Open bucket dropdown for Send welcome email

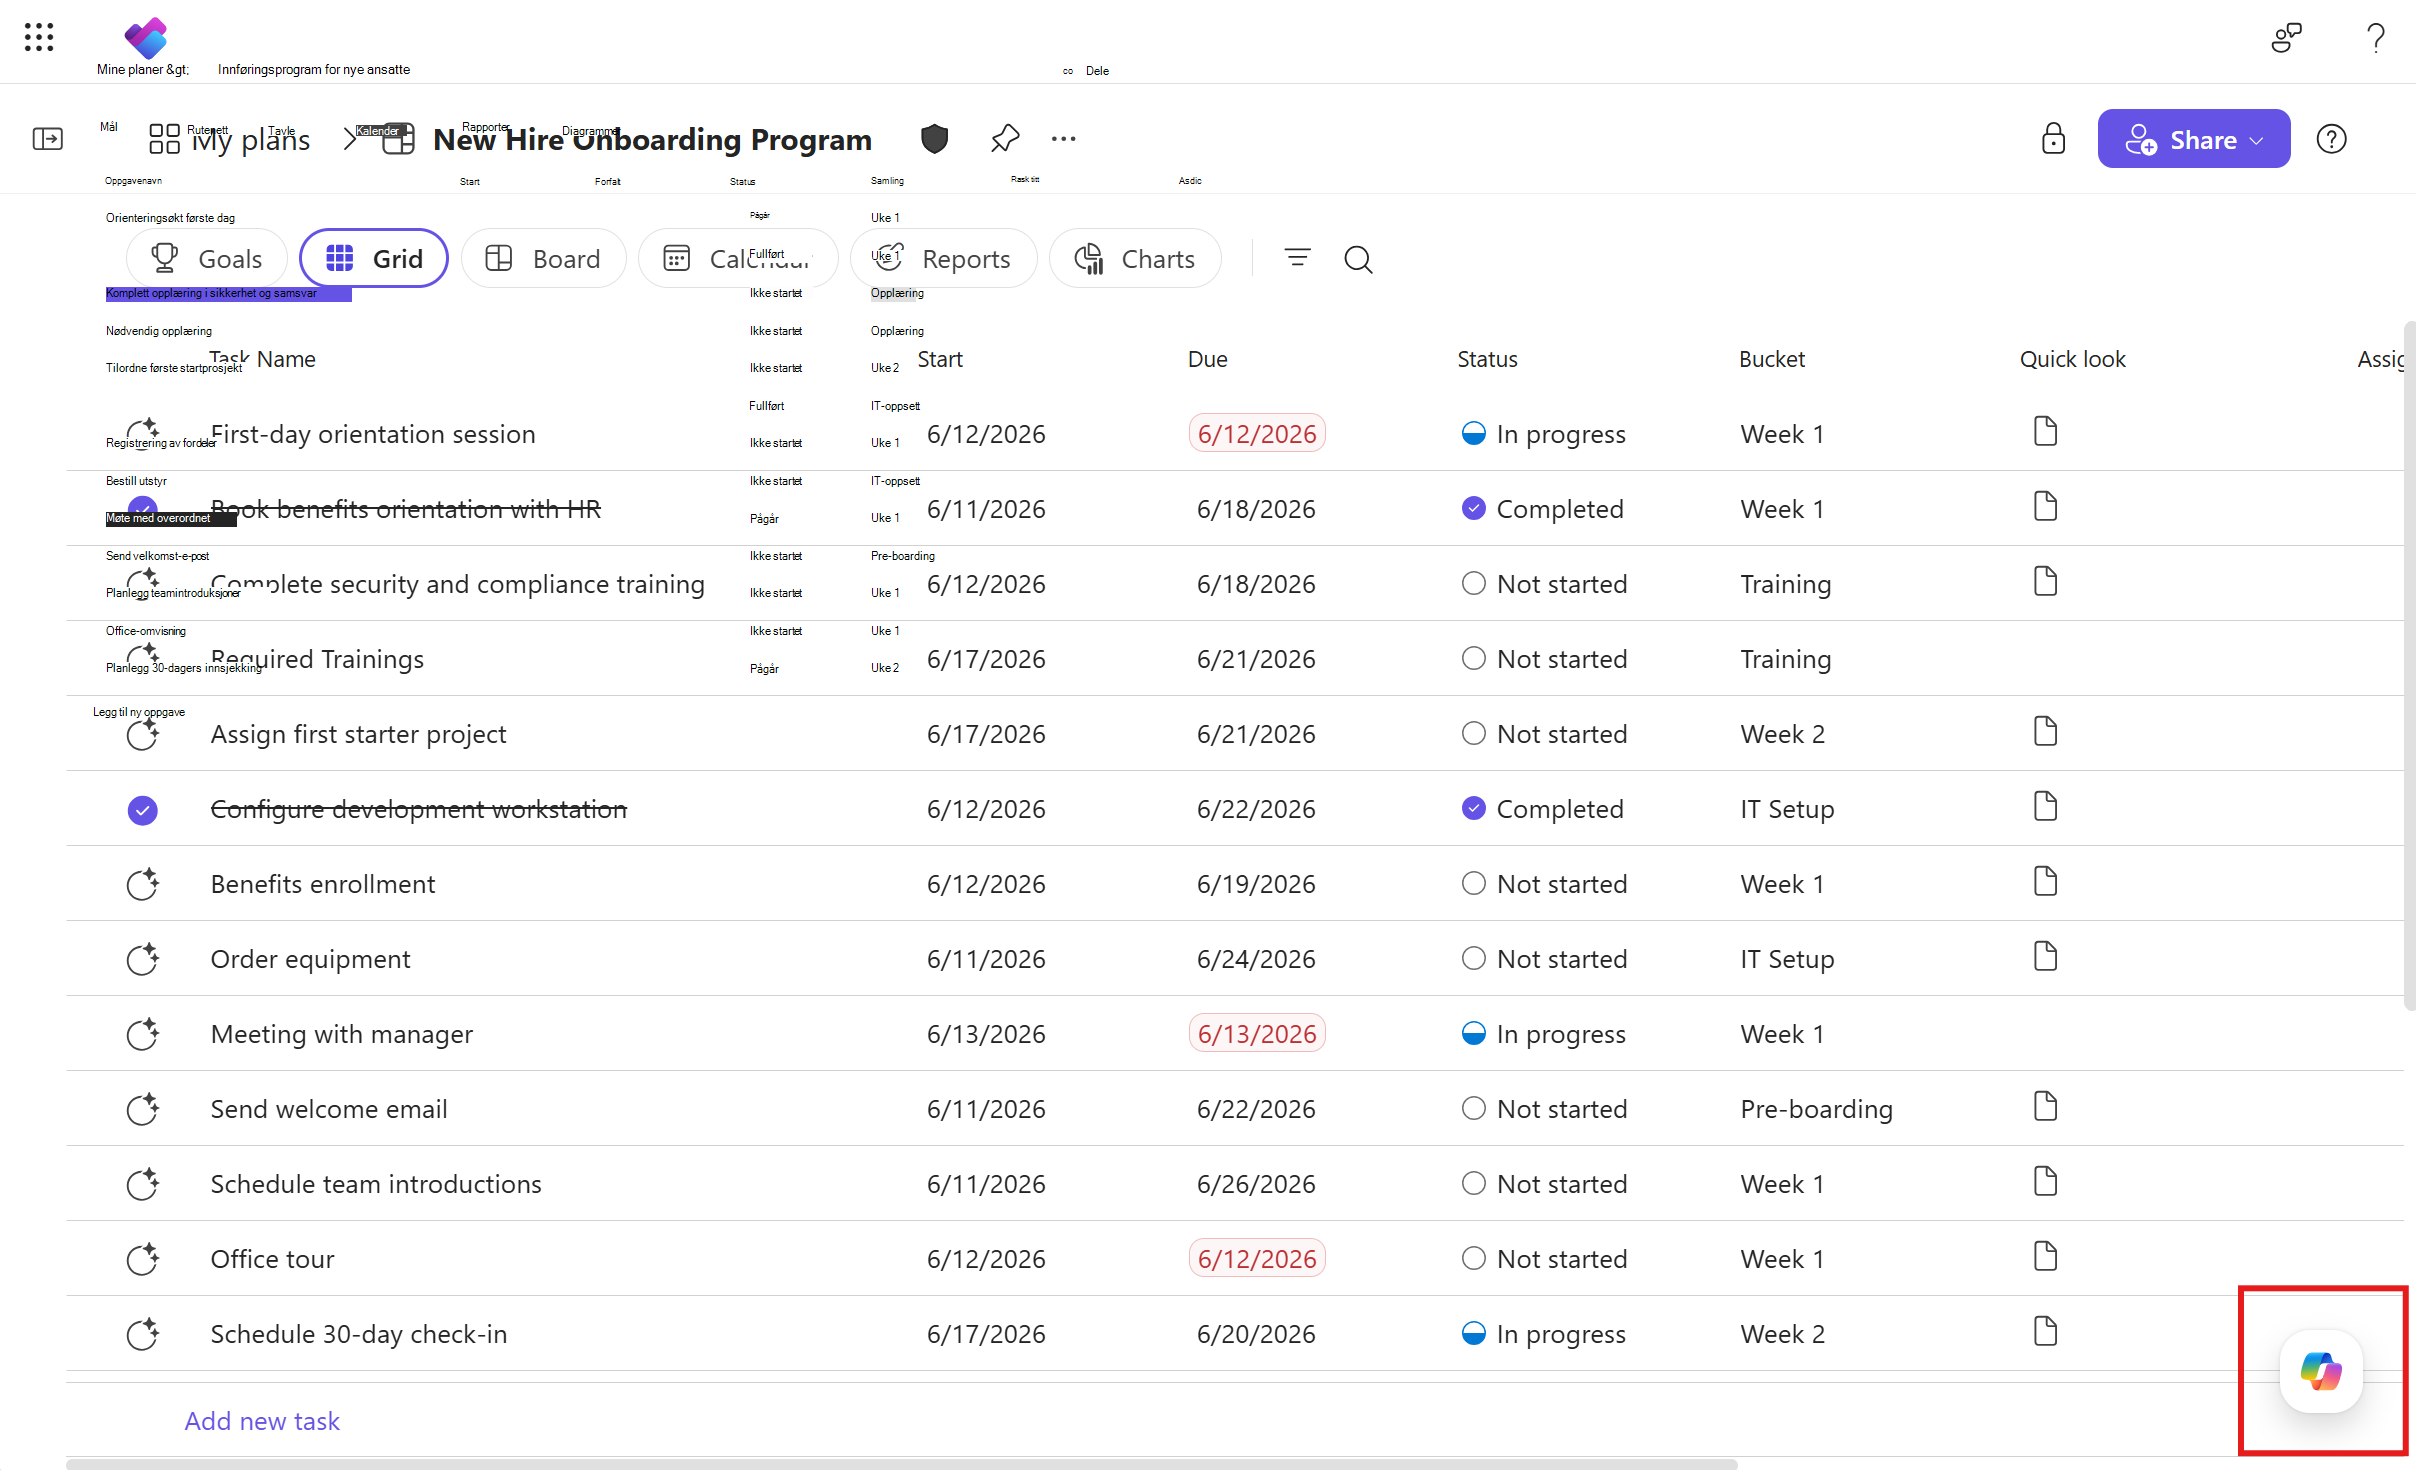pyautogui.click(x=1816, y=1109)
